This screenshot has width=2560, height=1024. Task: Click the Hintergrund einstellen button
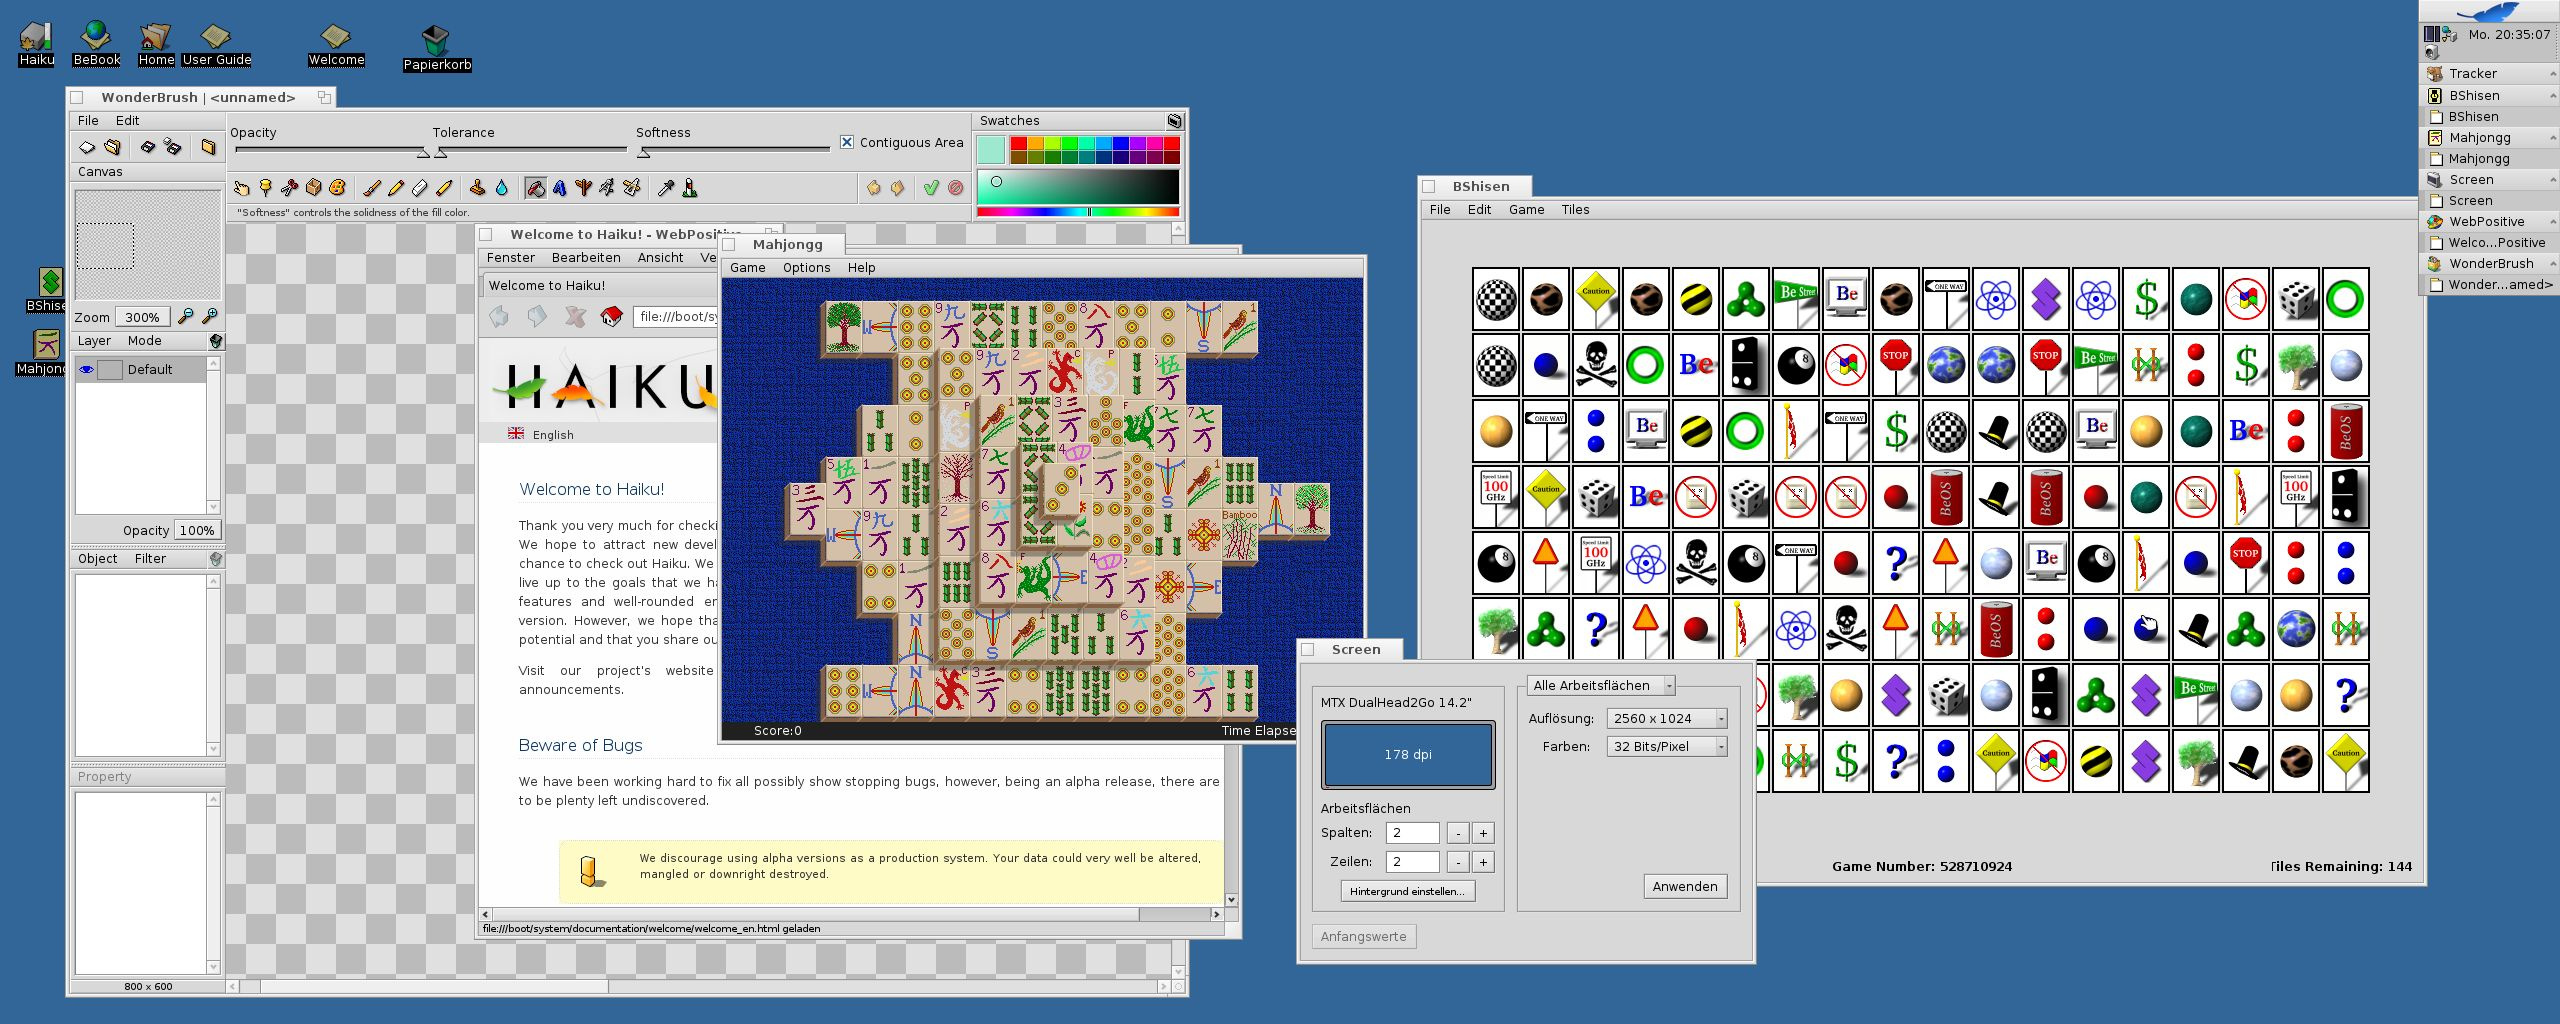pyautogui.click(x=1407, y=891)
